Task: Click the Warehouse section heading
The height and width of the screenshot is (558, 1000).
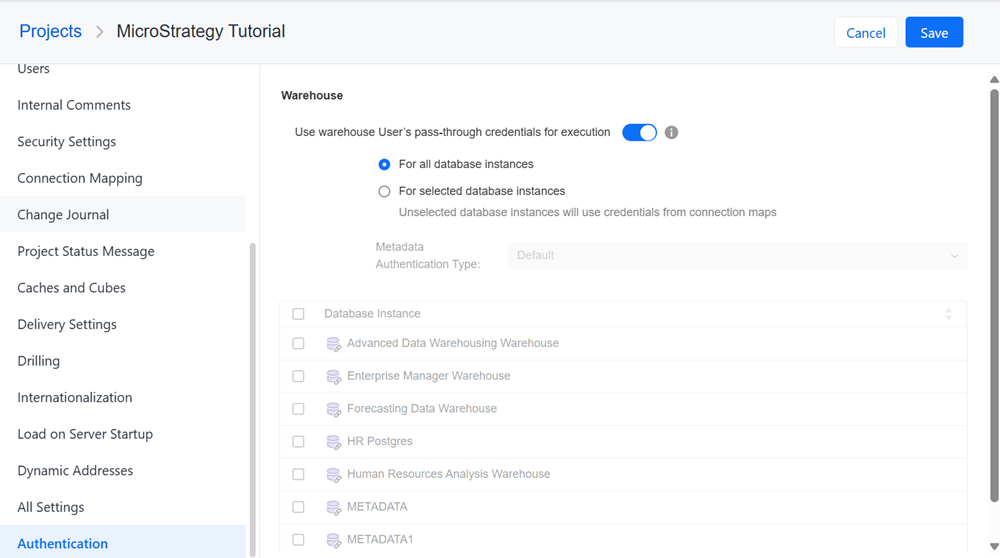Action: click(x=312, y=96)
